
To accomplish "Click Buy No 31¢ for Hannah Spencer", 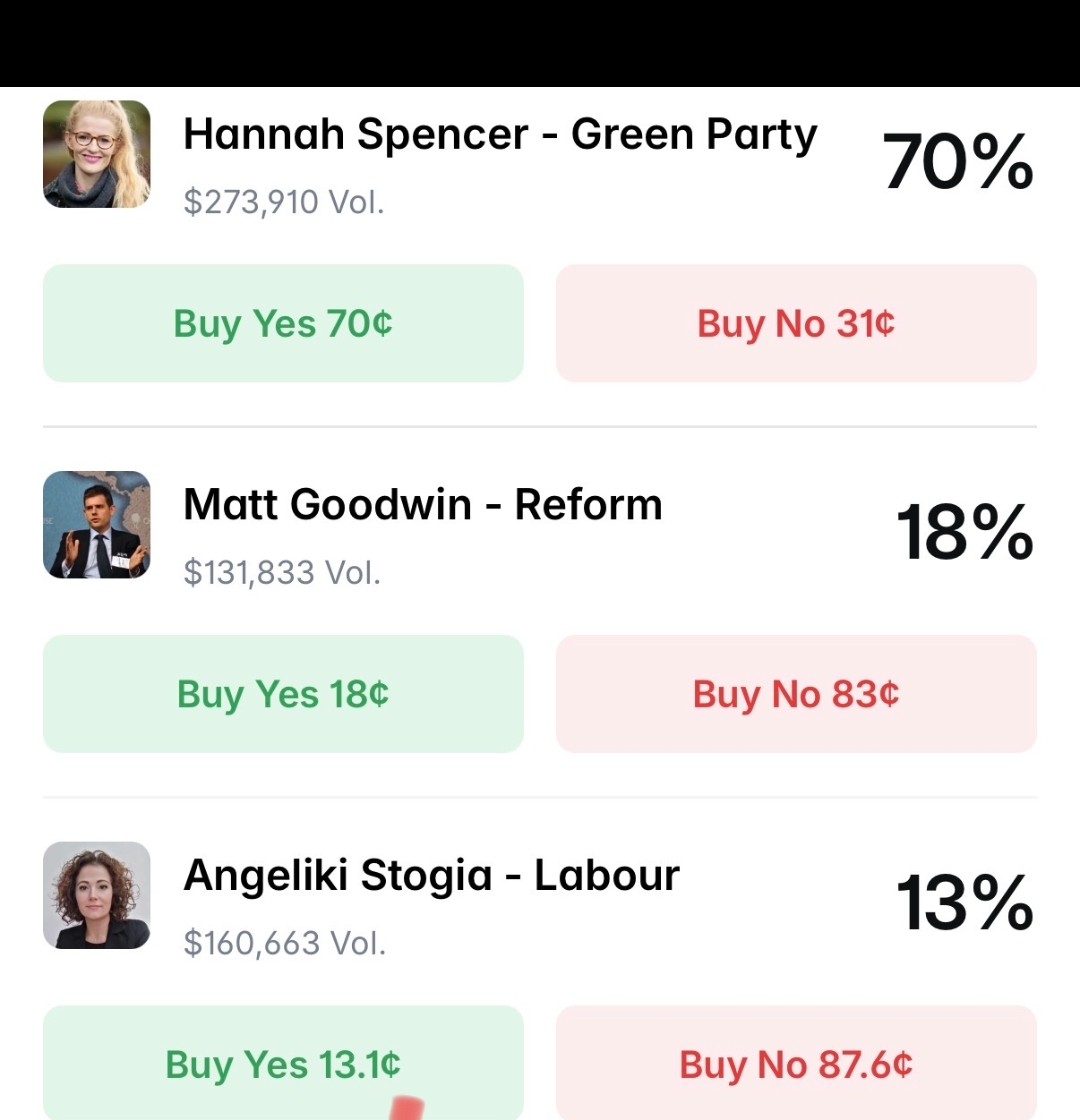I will [x=796, y=324].
